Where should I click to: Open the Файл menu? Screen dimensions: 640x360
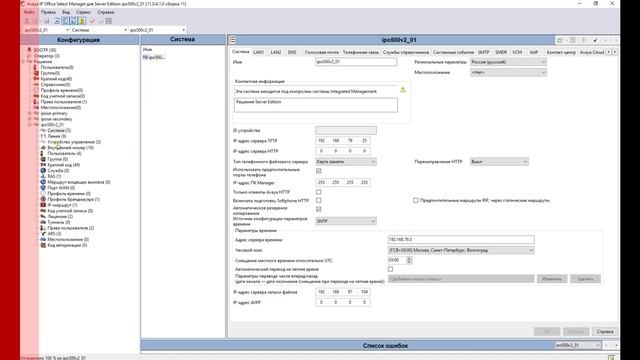click(x=29, y=12)
